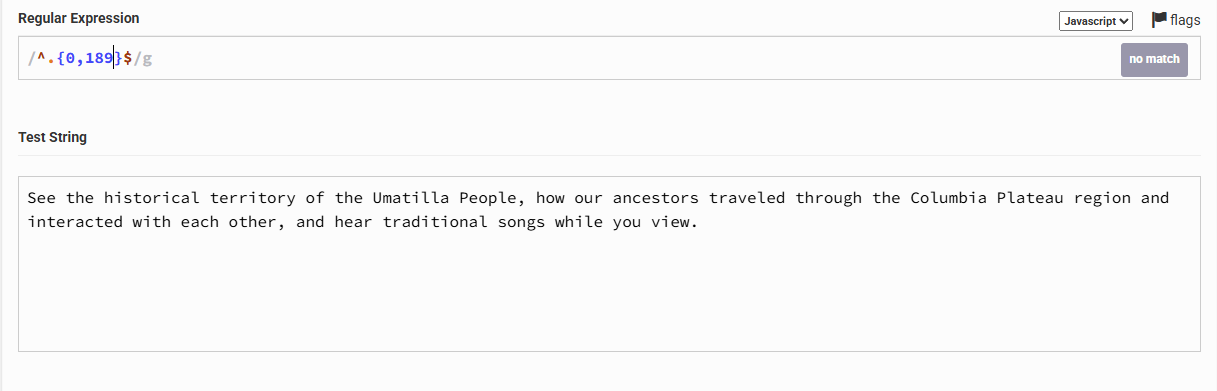The height and width of the screenshot is (391, 1217).
Task: Click the g flag after the regex
Action: tap(147, 59)
